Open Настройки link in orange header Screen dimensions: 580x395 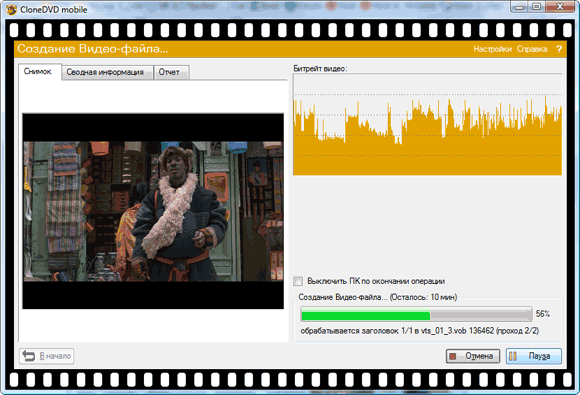pyautogui.click(x=492, y=49)
